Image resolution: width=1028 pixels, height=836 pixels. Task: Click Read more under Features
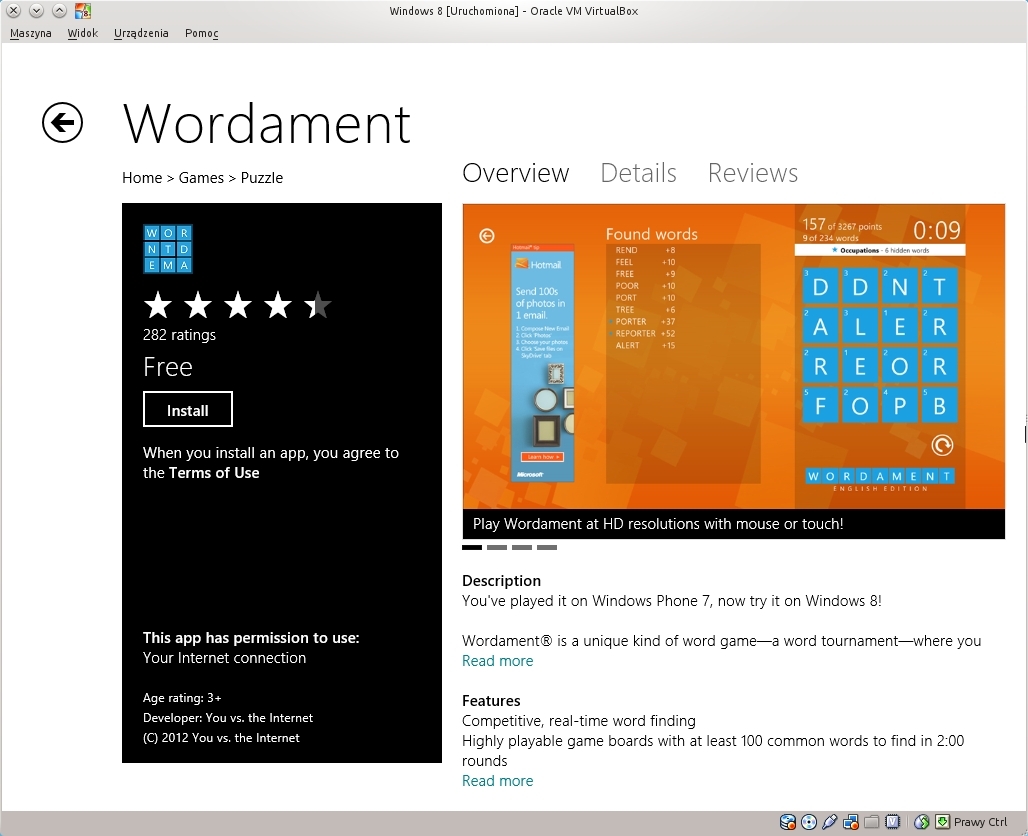pyautogui.click(x=498, y=781)
